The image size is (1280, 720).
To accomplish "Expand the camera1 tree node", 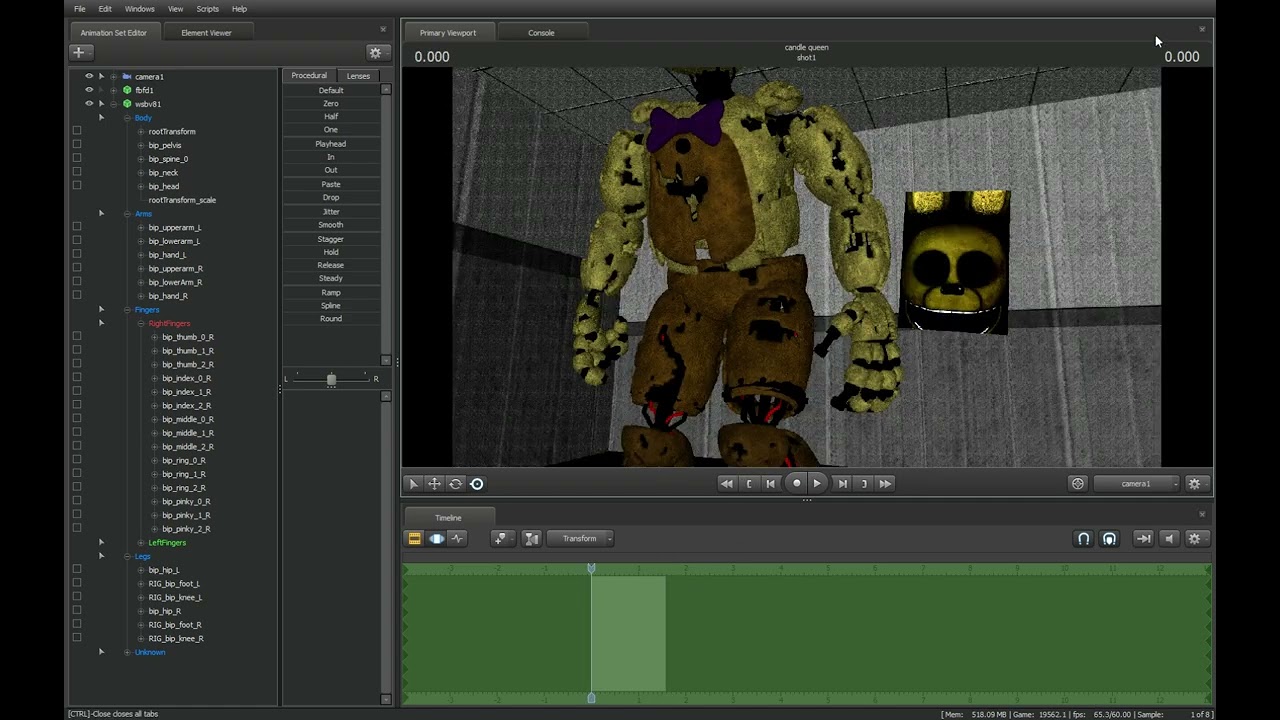I will click(113, 76).
